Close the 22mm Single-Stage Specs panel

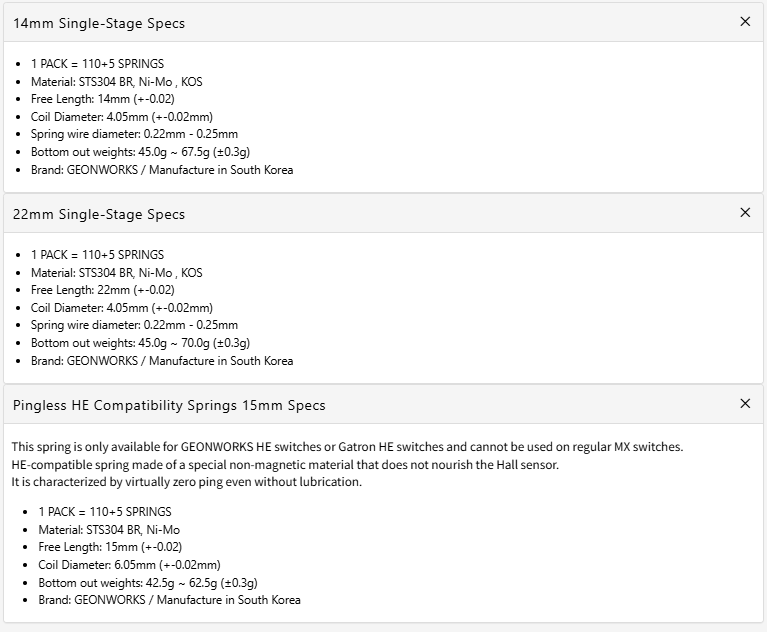pyautogui.click(x=745, y=213)
